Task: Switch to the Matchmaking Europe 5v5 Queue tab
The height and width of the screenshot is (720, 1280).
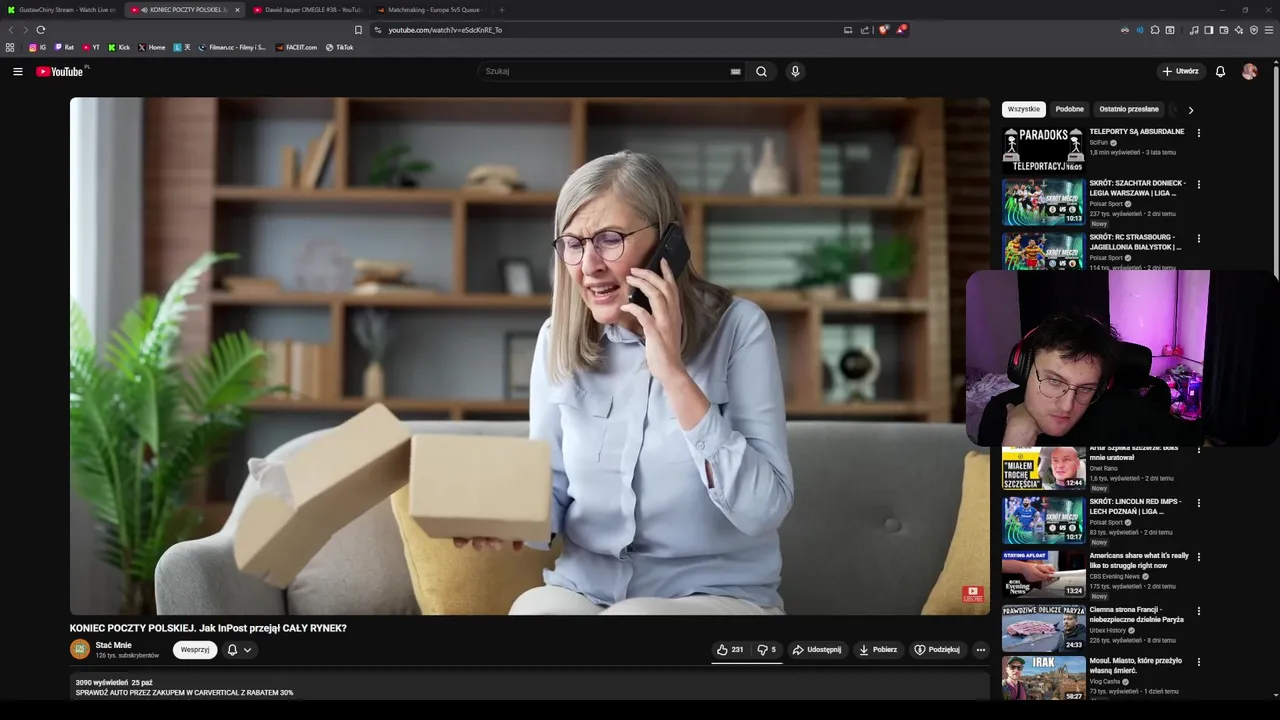Action: pyautogui.click(x=430, y=10)
